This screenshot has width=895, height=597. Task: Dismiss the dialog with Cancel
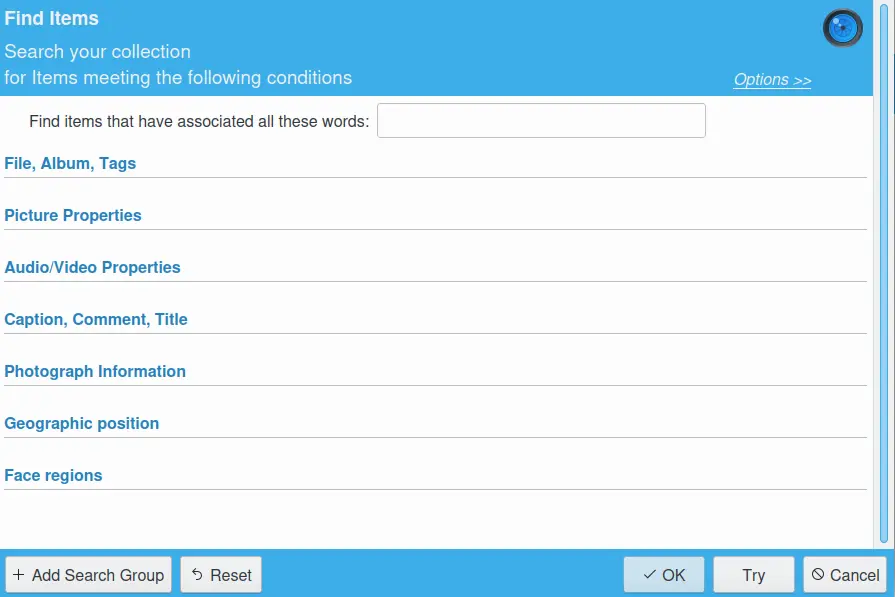pos(845,575)
